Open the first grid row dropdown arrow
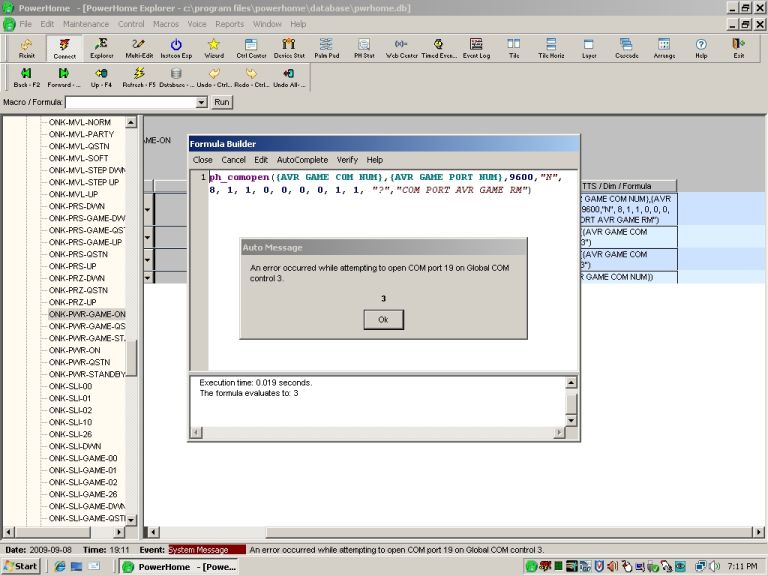The width and height of the screenshot is (768, 576). pyautogui.click(x=147, y=209)
